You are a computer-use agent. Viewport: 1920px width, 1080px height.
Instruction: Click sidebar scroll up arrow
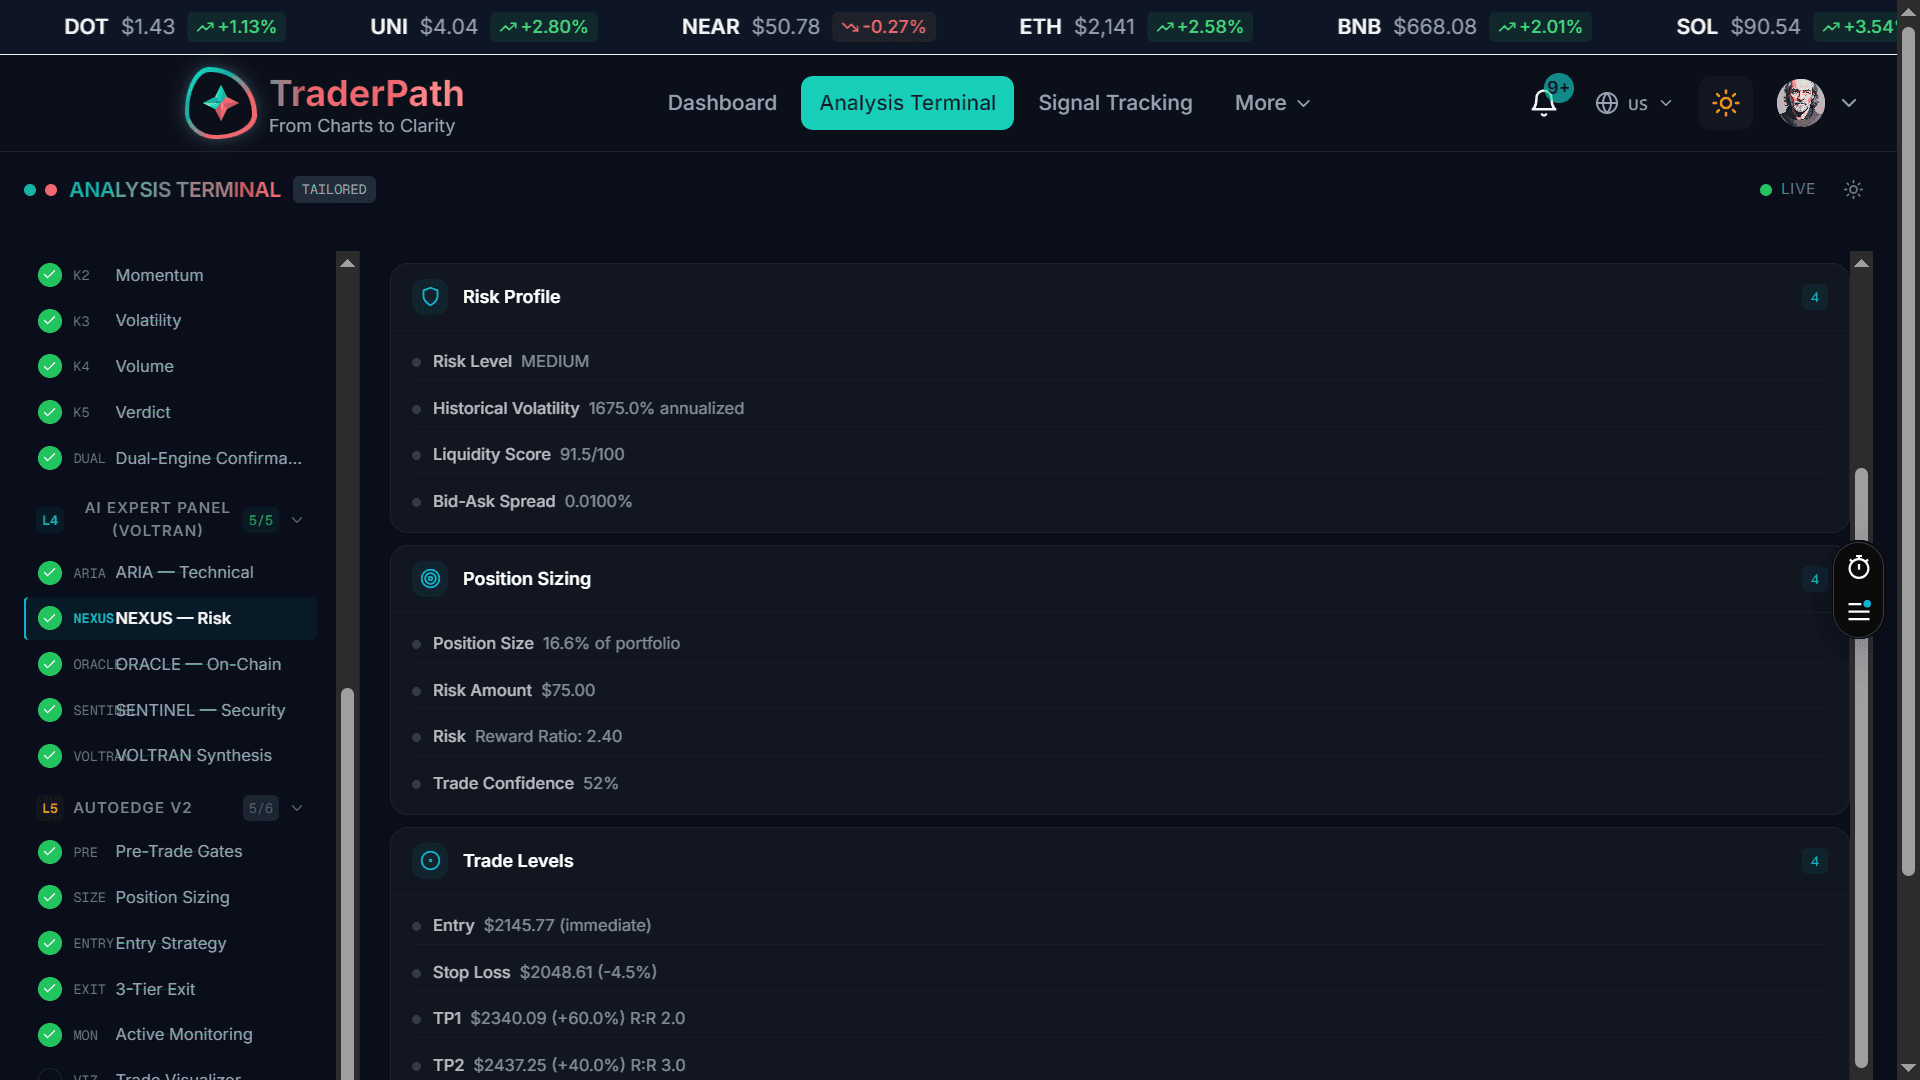347,263
